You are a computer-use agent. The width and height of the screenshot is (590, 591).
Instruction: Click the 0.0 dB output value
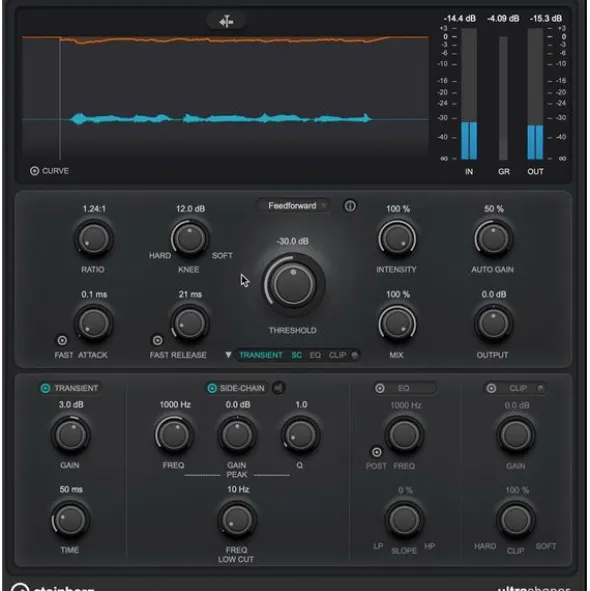[494, 294]
